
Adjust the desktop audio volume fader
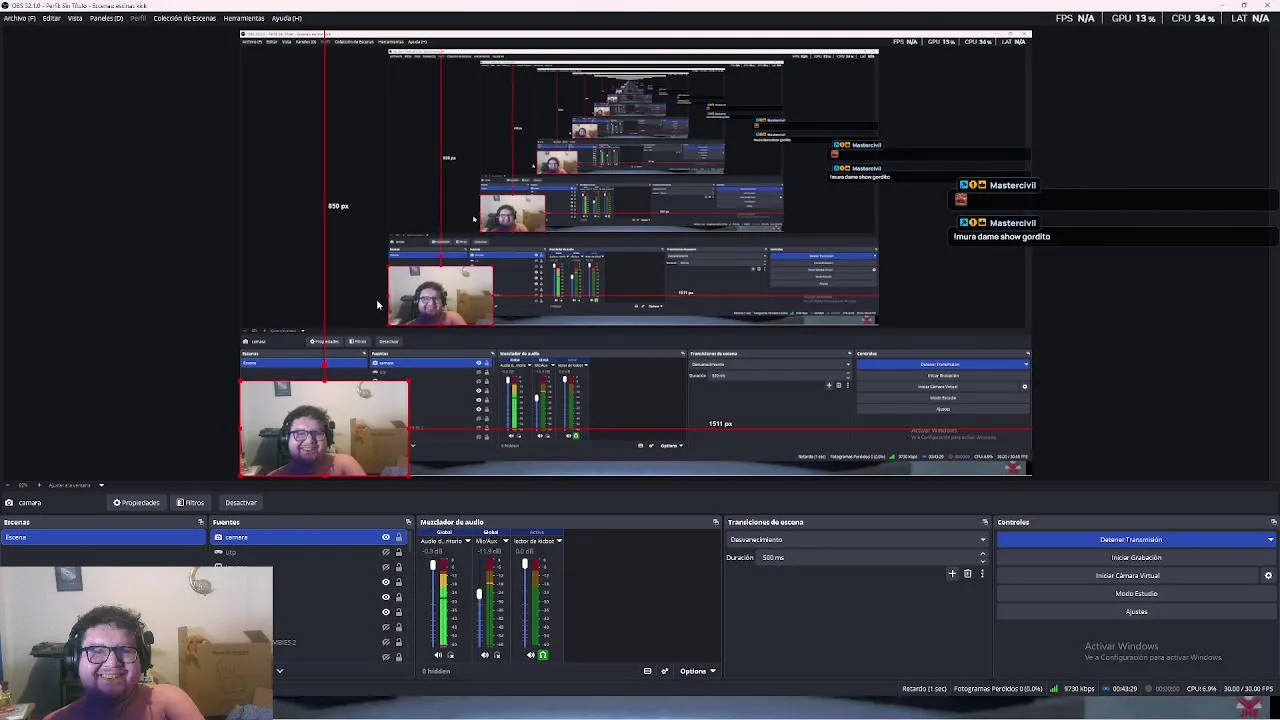[433, 566]
